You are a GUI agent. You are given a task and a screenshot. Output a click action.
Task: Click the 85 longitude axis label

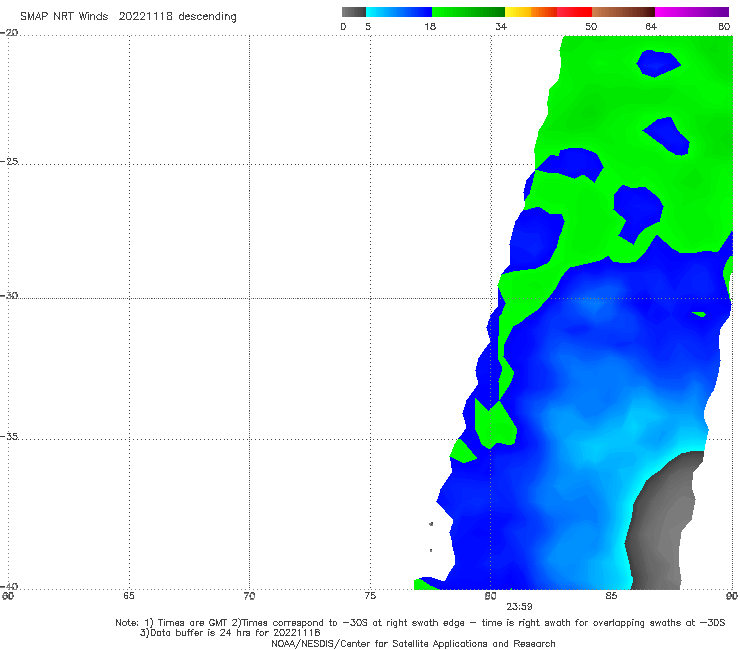[x=611, y=596]
